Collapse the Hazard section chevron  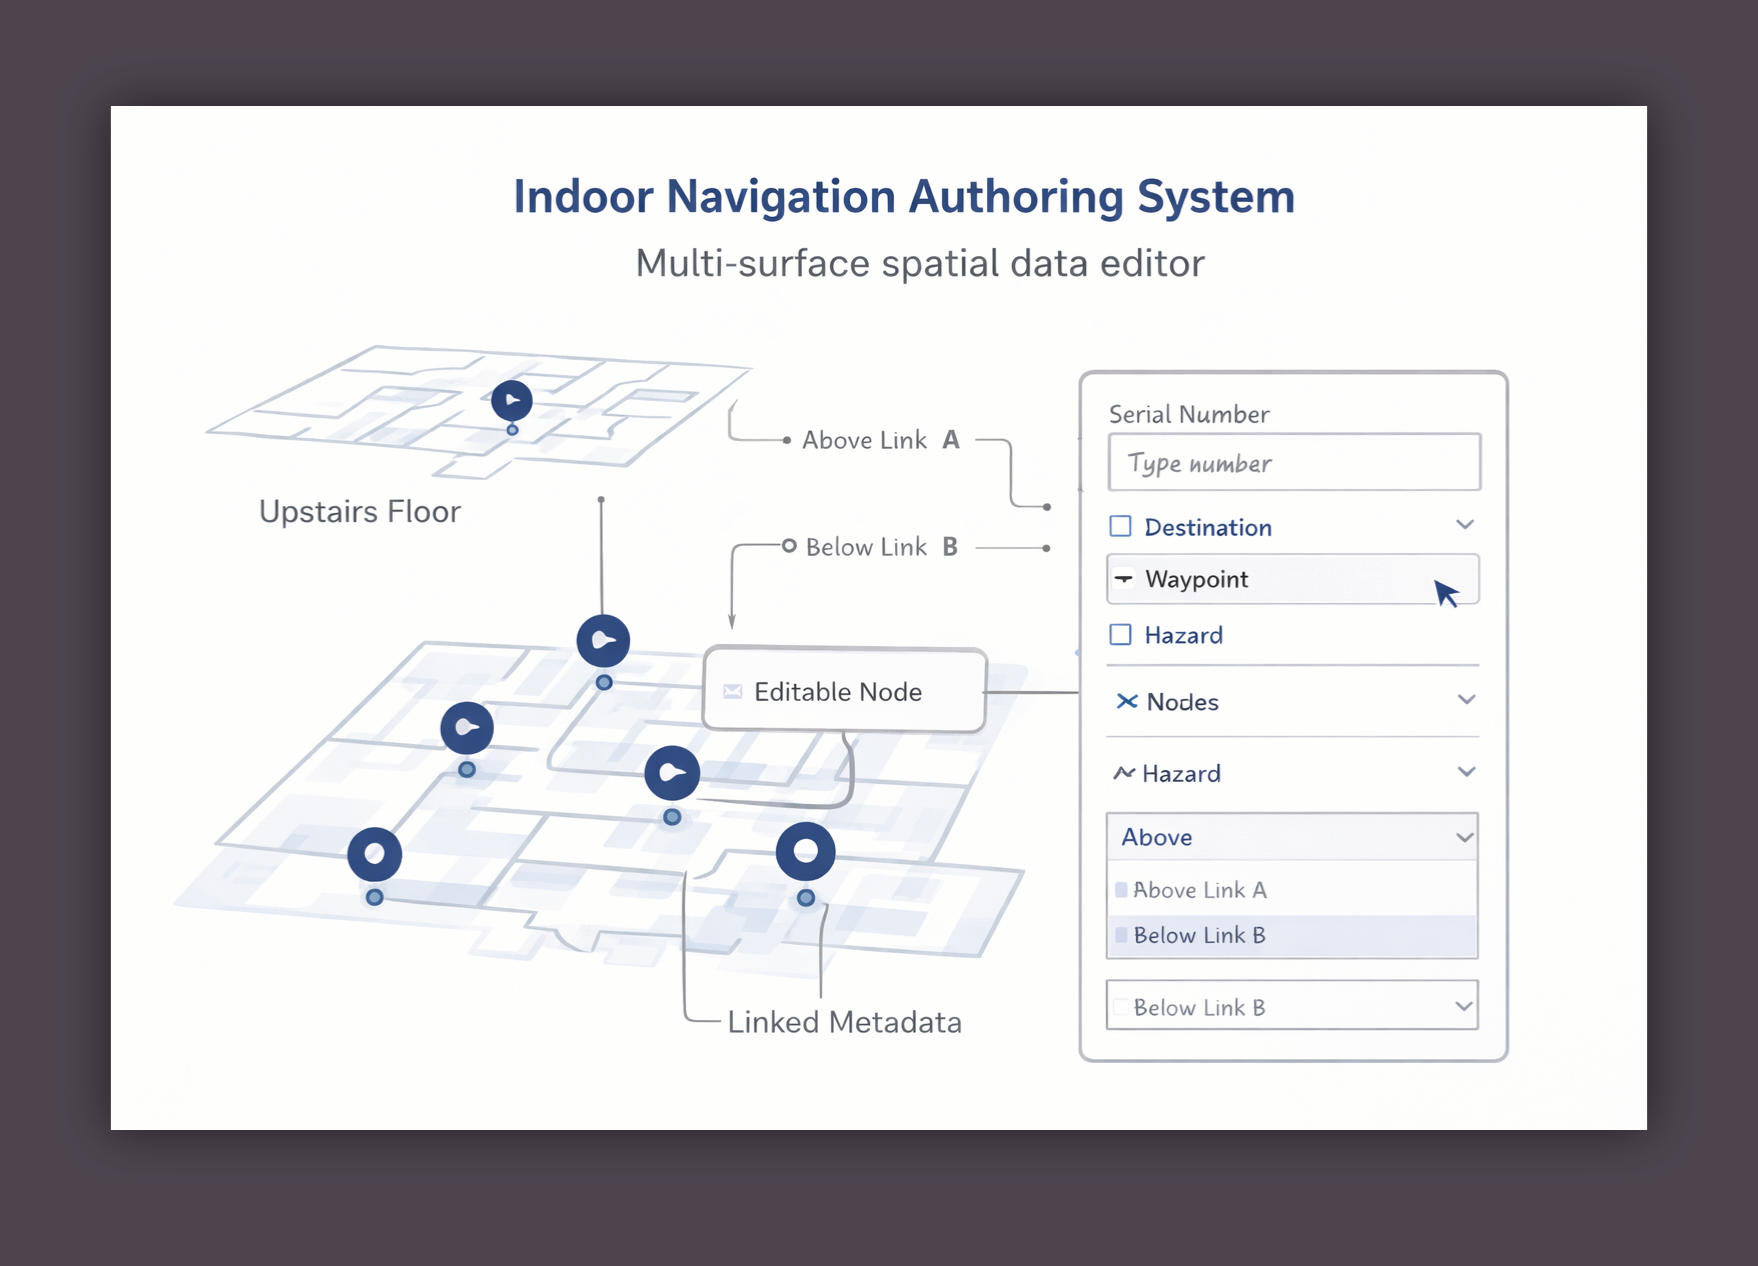click(x=1465, y=771)
